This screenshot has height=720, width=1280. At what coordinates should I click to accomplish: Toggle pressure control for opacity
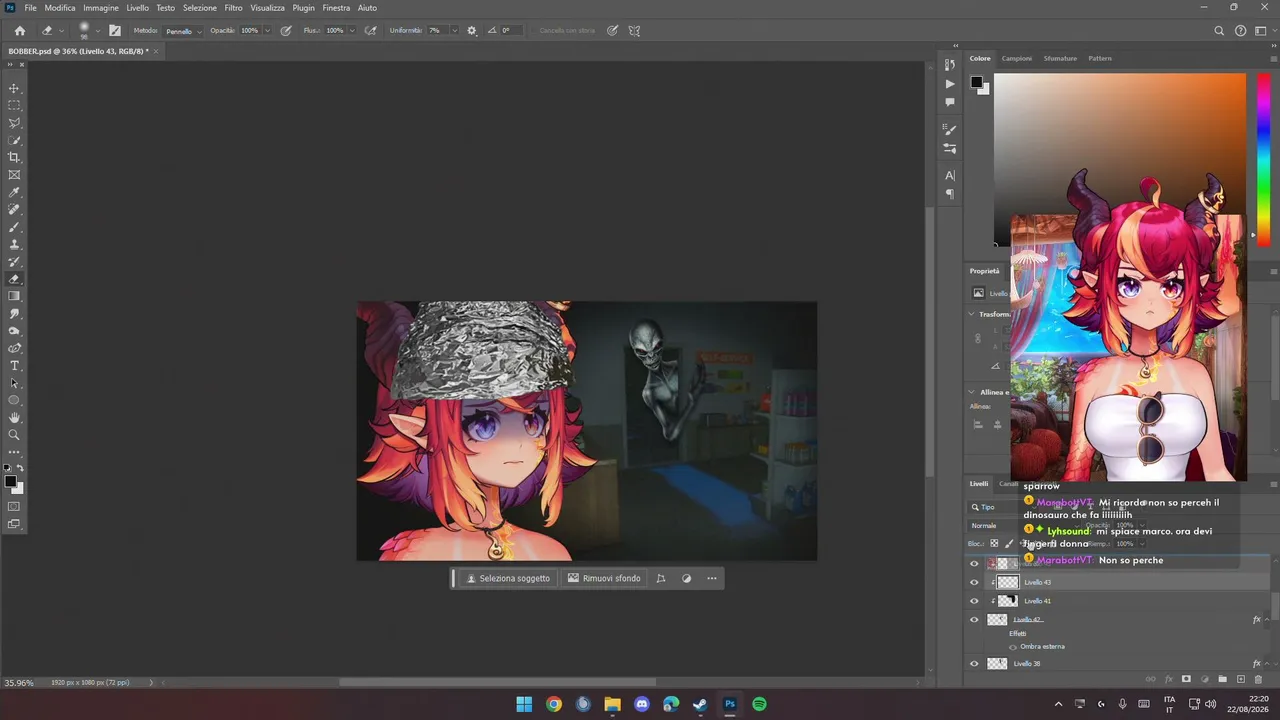(x=286, y=31)
